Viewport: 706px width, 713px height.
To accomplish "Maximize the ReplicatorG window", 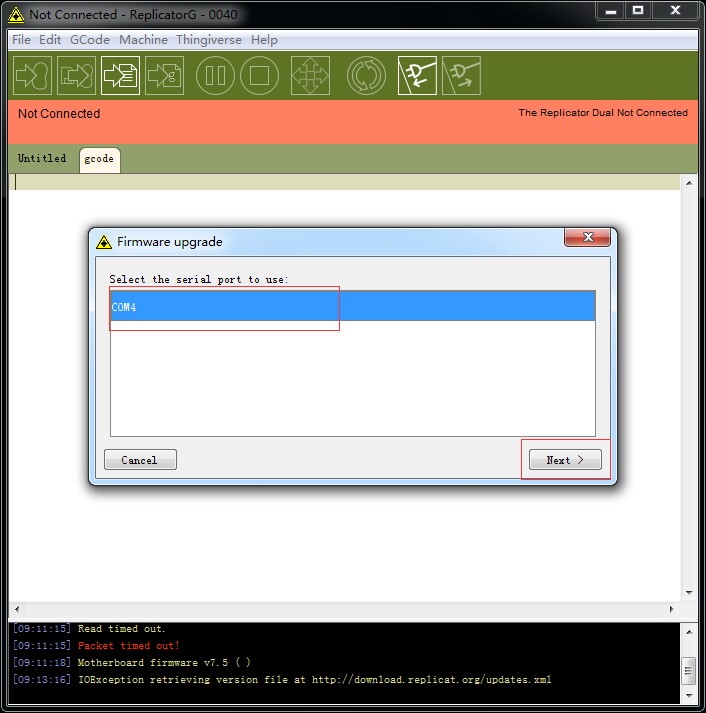I will click(638, 11).
